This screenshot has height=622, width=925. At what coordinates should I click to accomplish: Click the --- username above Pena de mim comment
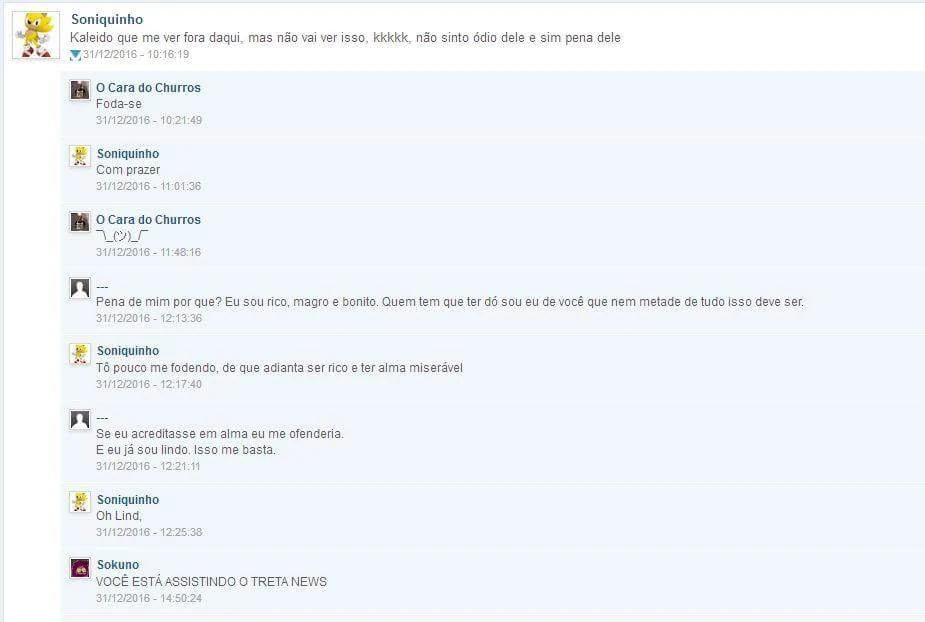[102, 286]
